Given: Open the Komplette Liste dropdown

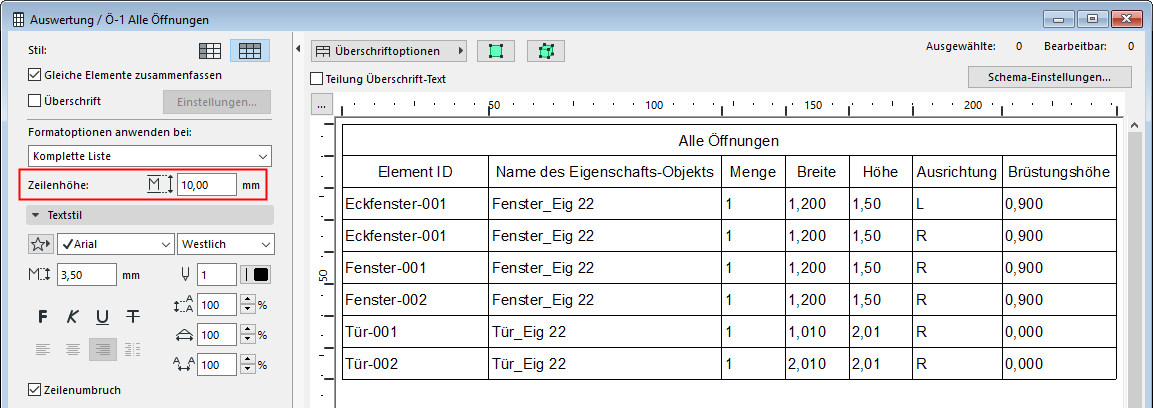Looking at the screenshot, I should pos(150,157).
